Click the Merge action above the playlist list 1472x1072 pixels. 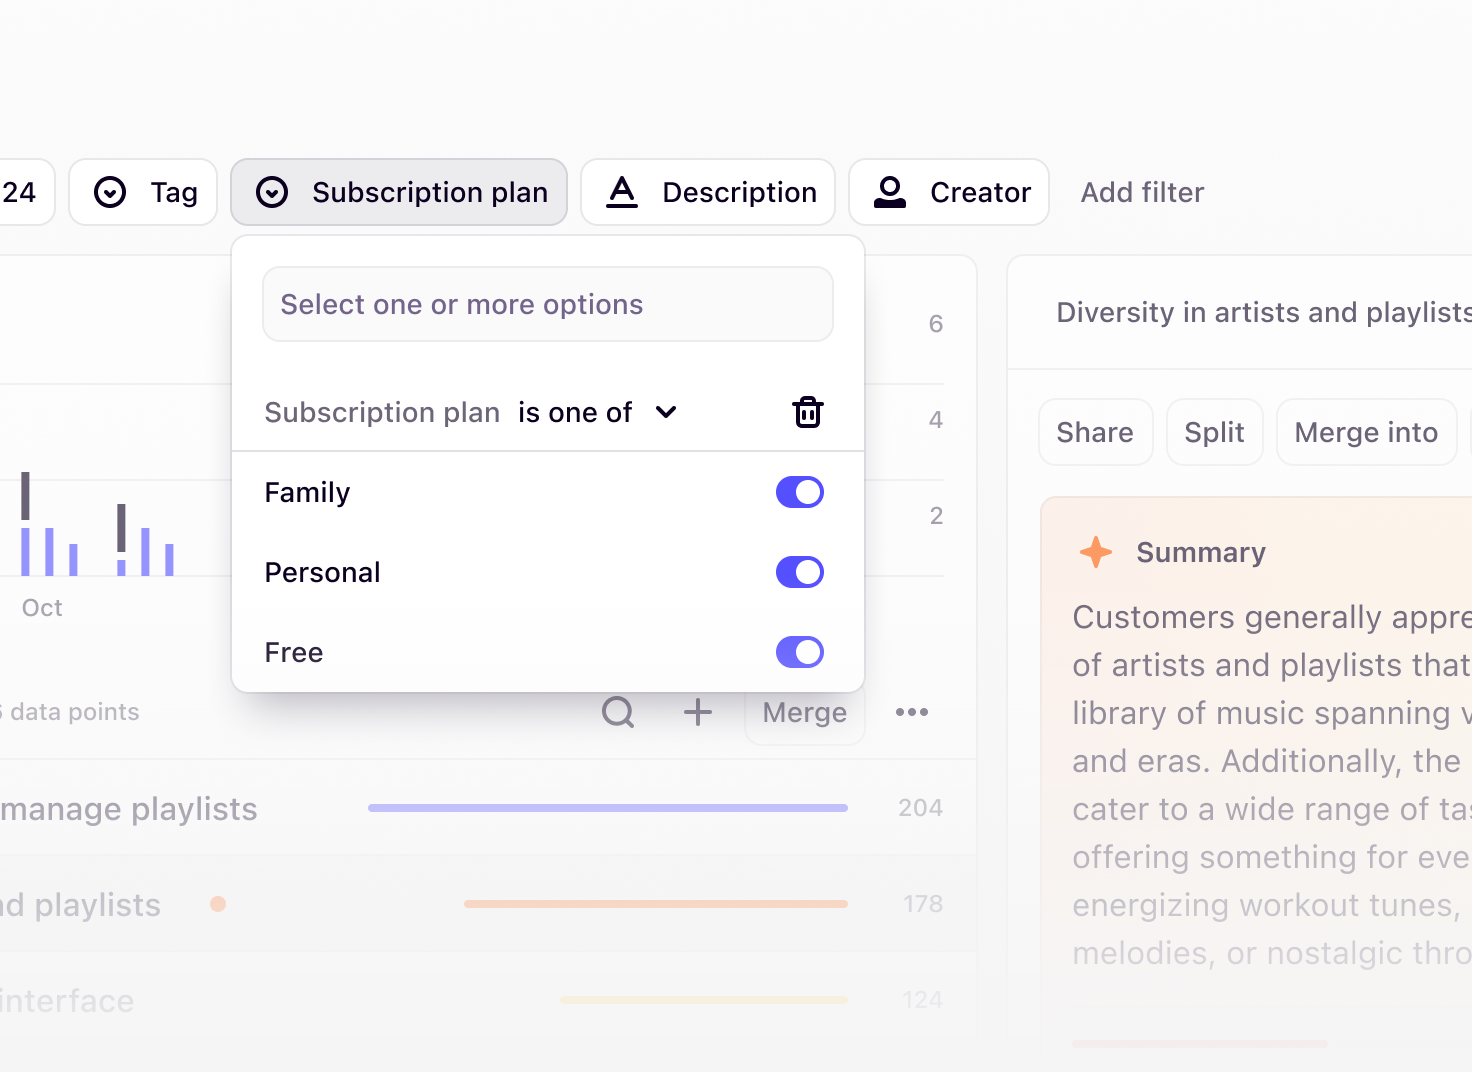[x=804, y=712]
